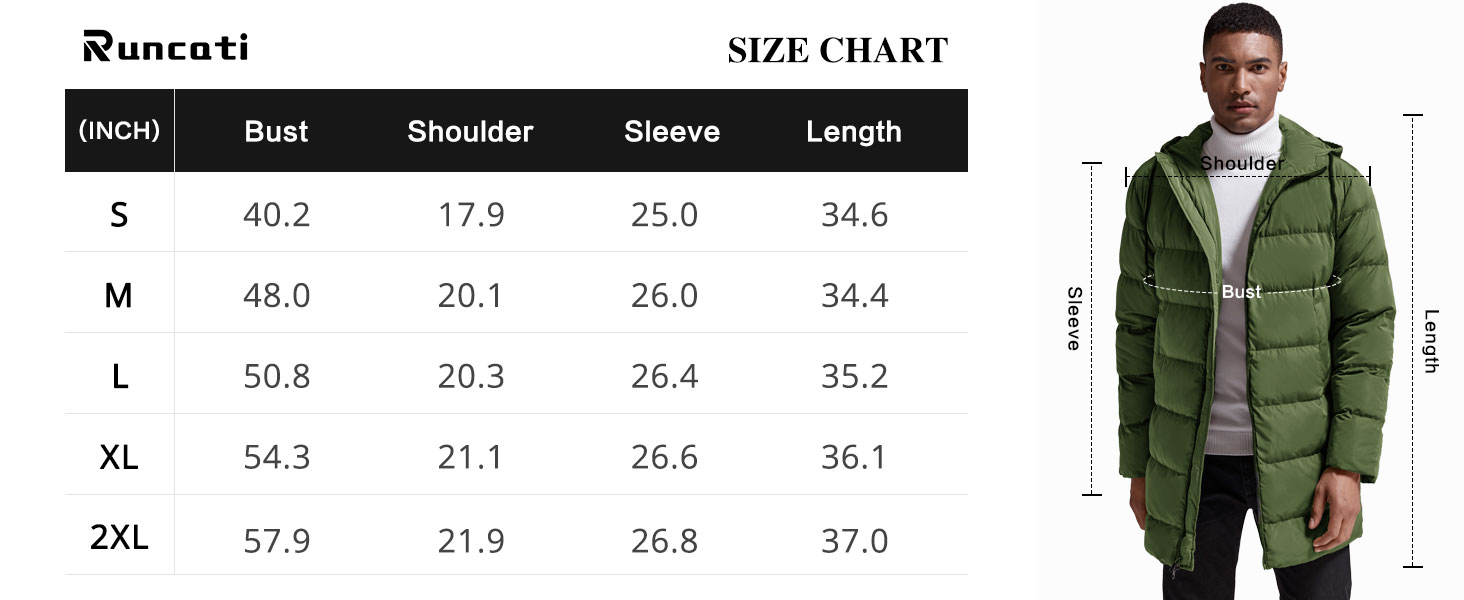Screen dimensions: 1464x600
Task: Click the 36.1 length value for size XL
Action: 854,458
